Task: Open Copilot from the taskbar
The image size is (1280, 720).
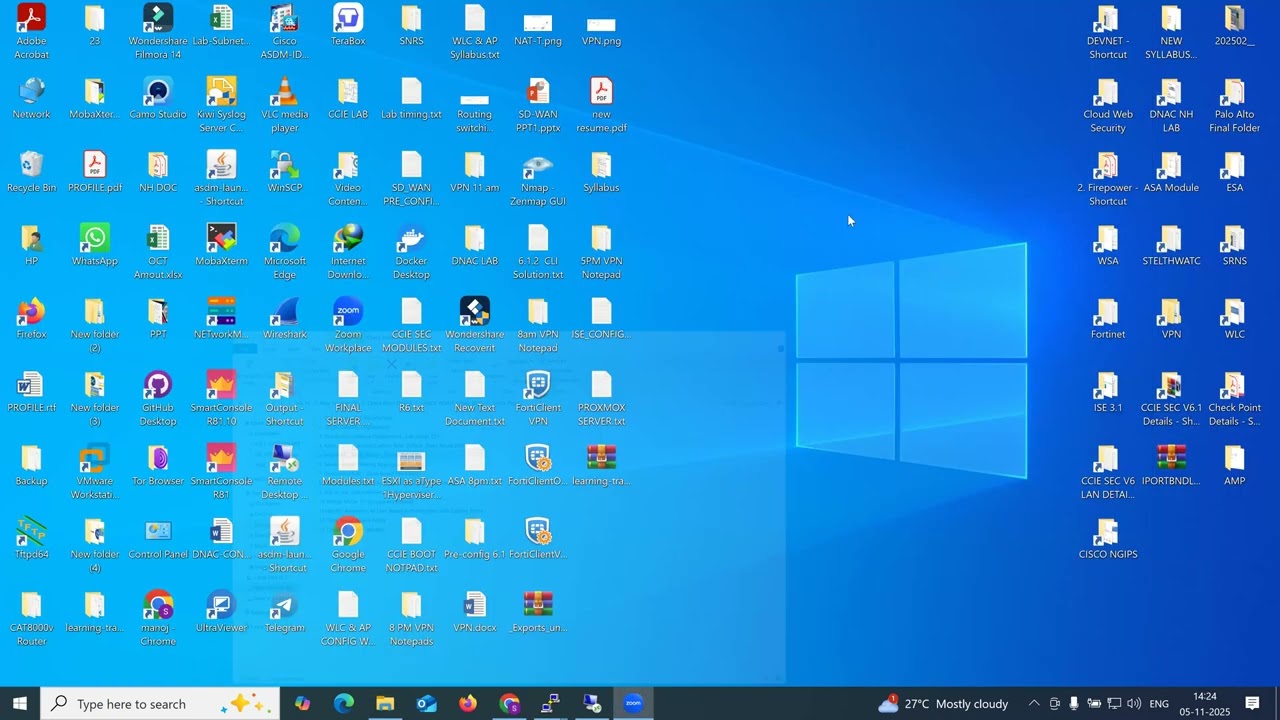Action: 302,704
